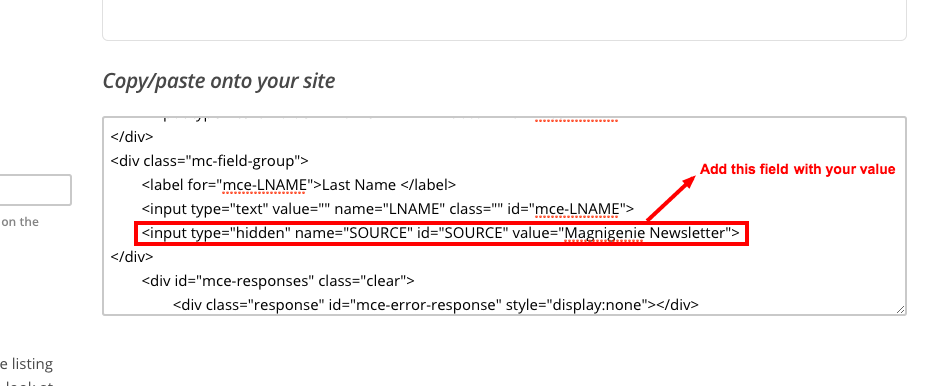Click the partial input field at left edge
935x386 pixels.
pyautogui.click(x=35, y=190)
